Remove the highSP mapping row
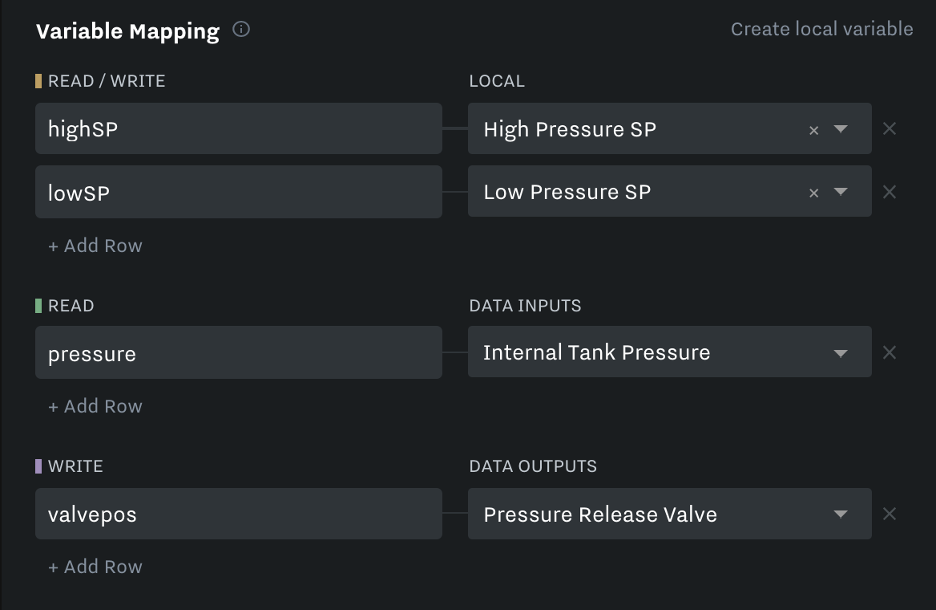 (x=889, y=129)
